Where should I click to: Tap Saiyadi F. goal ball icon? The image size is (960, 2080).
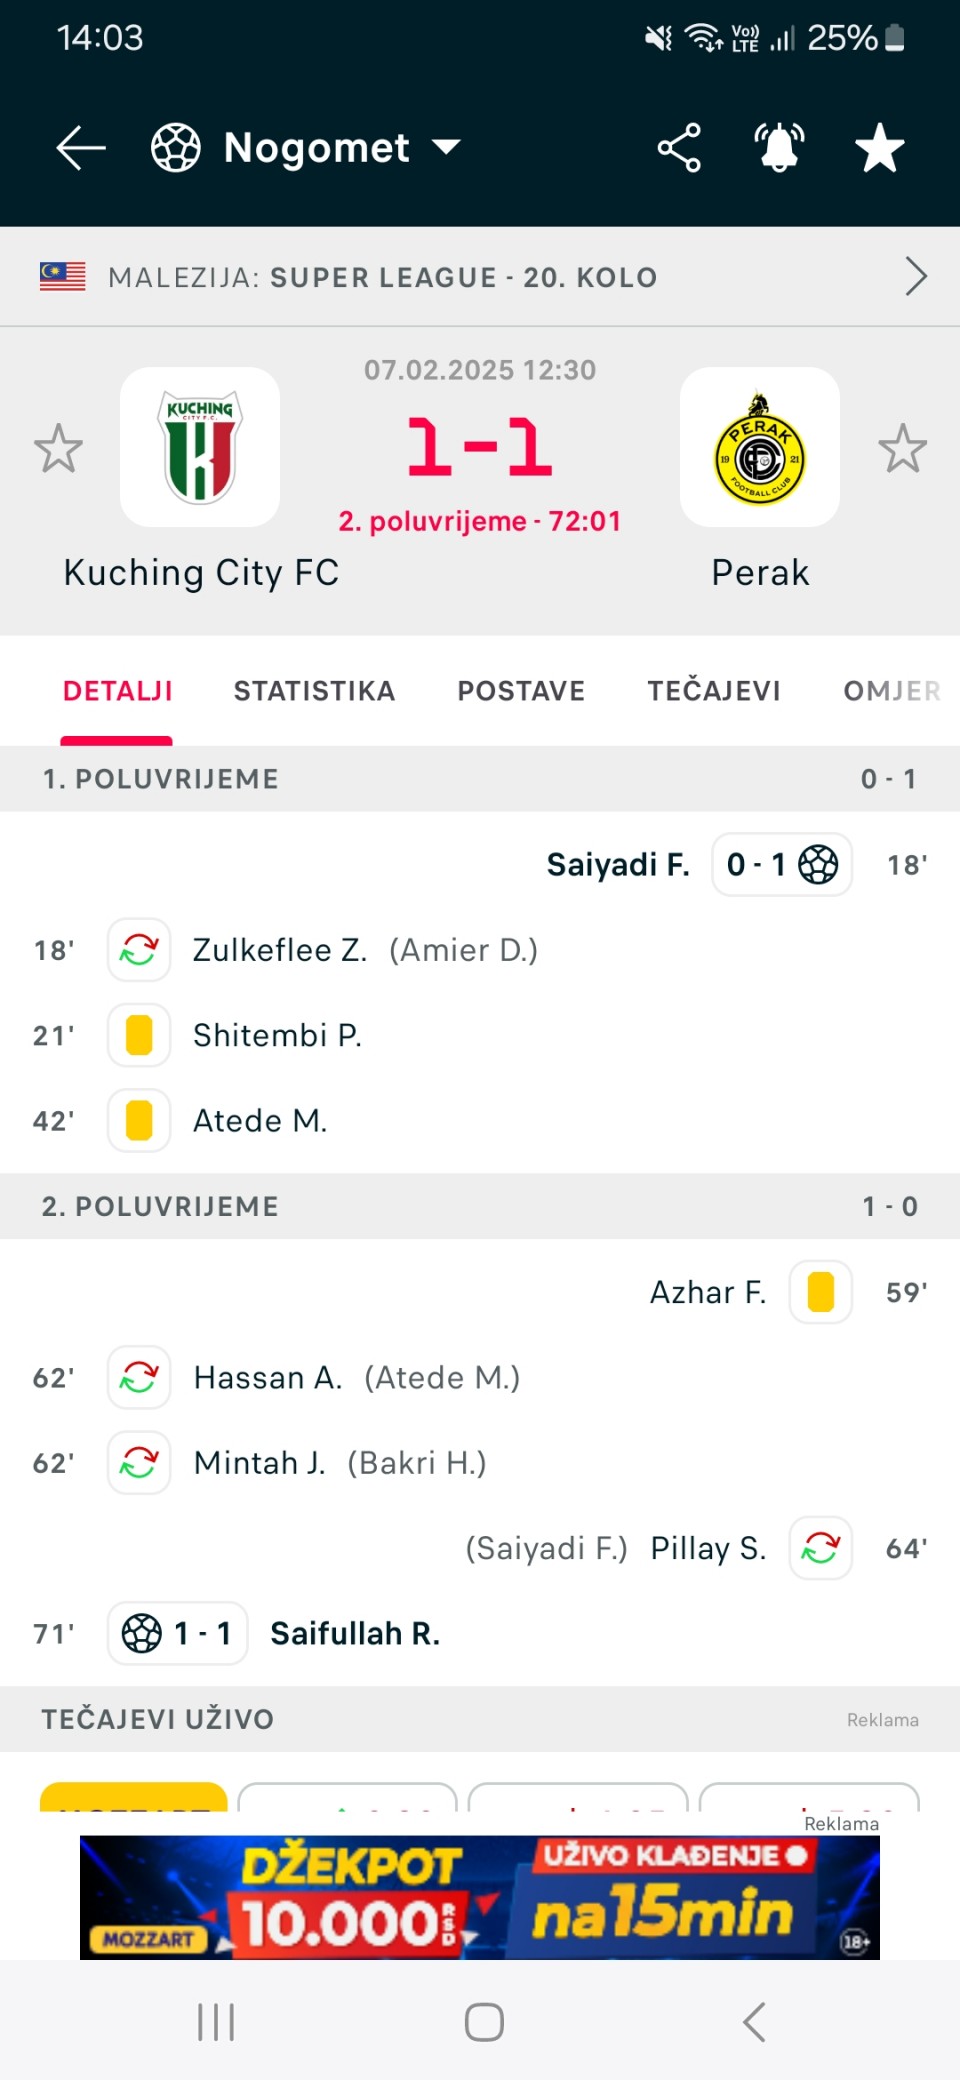pos(818,864)
